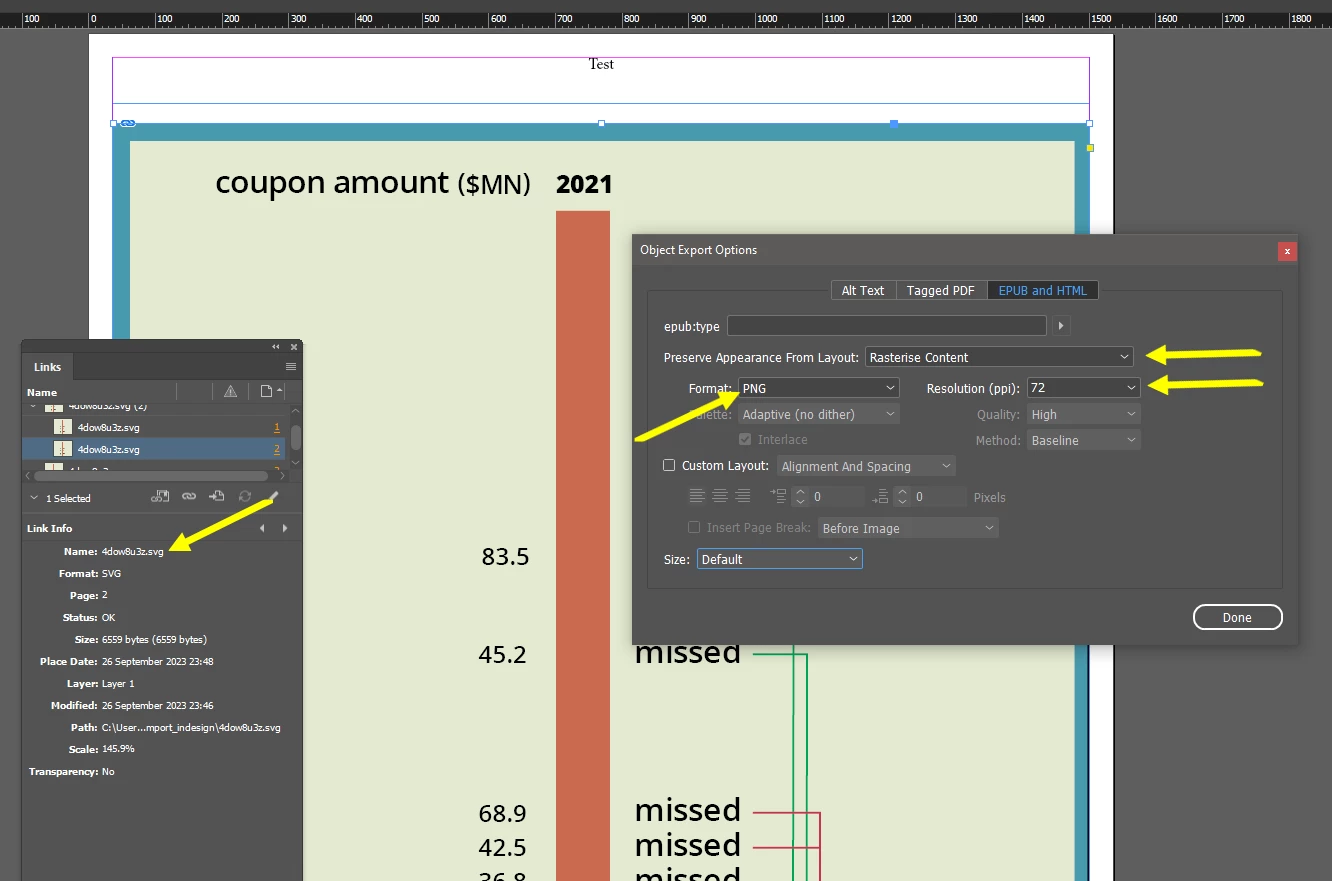Click the space before value field

click(838, 496)
